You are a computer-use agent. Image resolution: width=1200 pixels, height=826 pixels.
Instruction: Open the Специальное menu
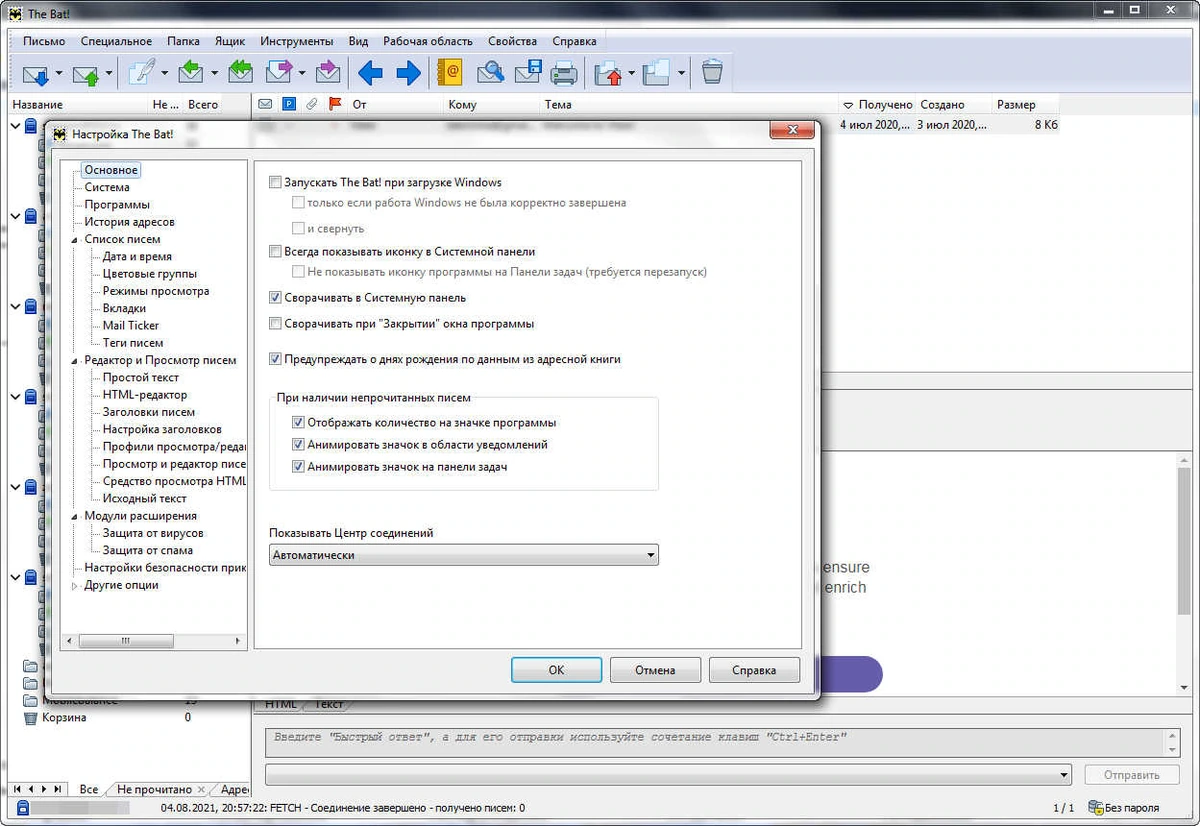(x=116, y=41)
